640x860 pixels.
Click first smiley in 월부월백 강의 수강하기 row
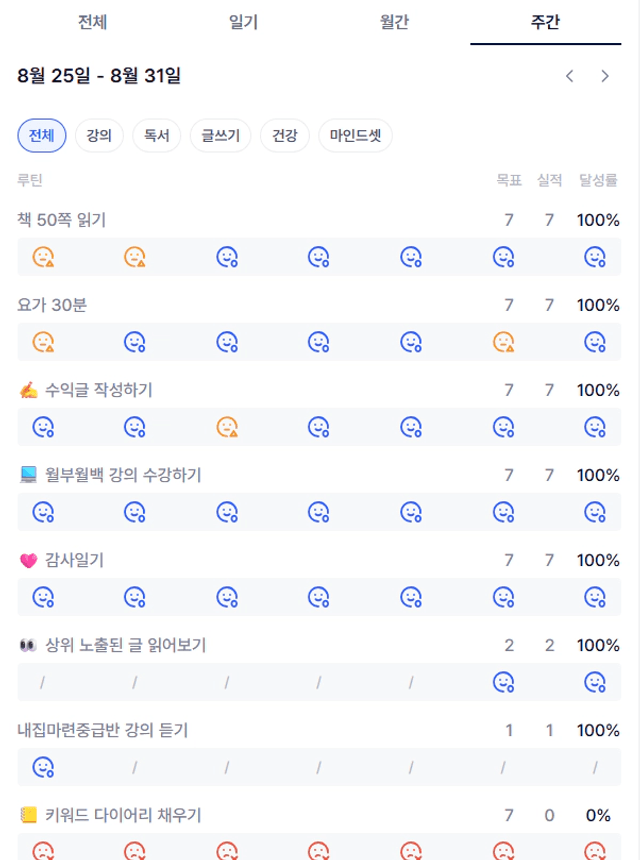click(x=43, y=512)
